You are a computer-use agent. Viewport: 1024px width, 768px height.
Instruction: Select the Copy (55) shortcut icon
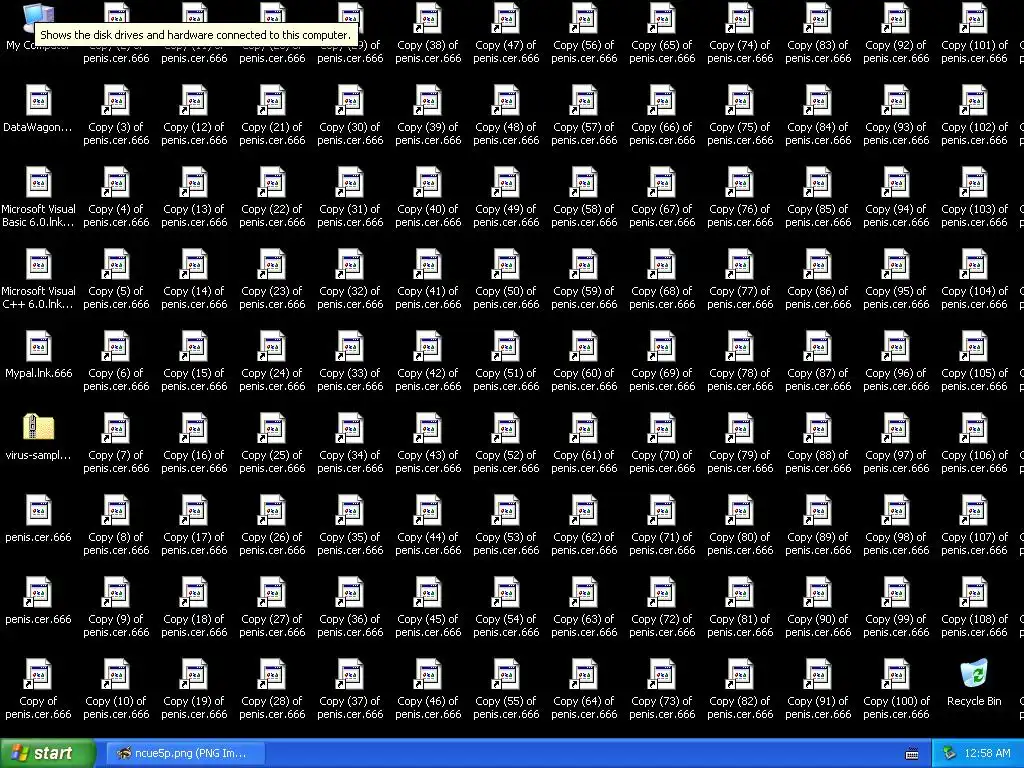[x=506, y=675]
